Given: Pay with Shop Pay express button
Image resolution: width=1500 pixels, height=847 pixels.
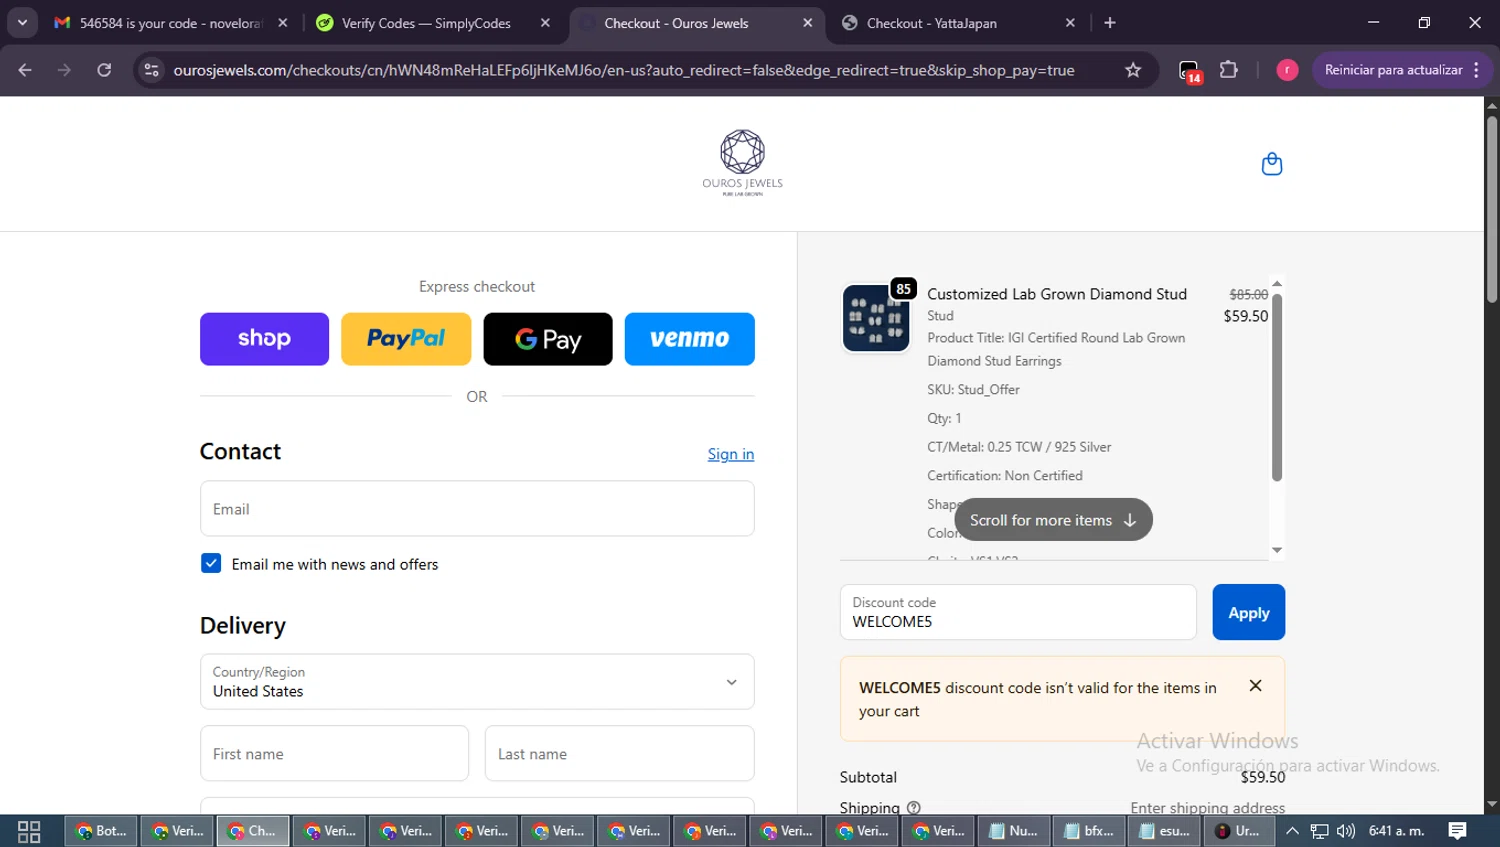Looking at the screenshot, I should pos(264,339).
